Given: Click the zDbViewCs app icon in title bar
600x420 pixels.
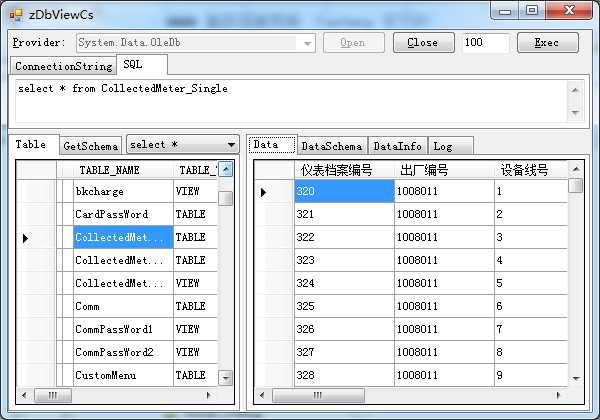Looking at the screenshot, I should click(x=16, y=15).
